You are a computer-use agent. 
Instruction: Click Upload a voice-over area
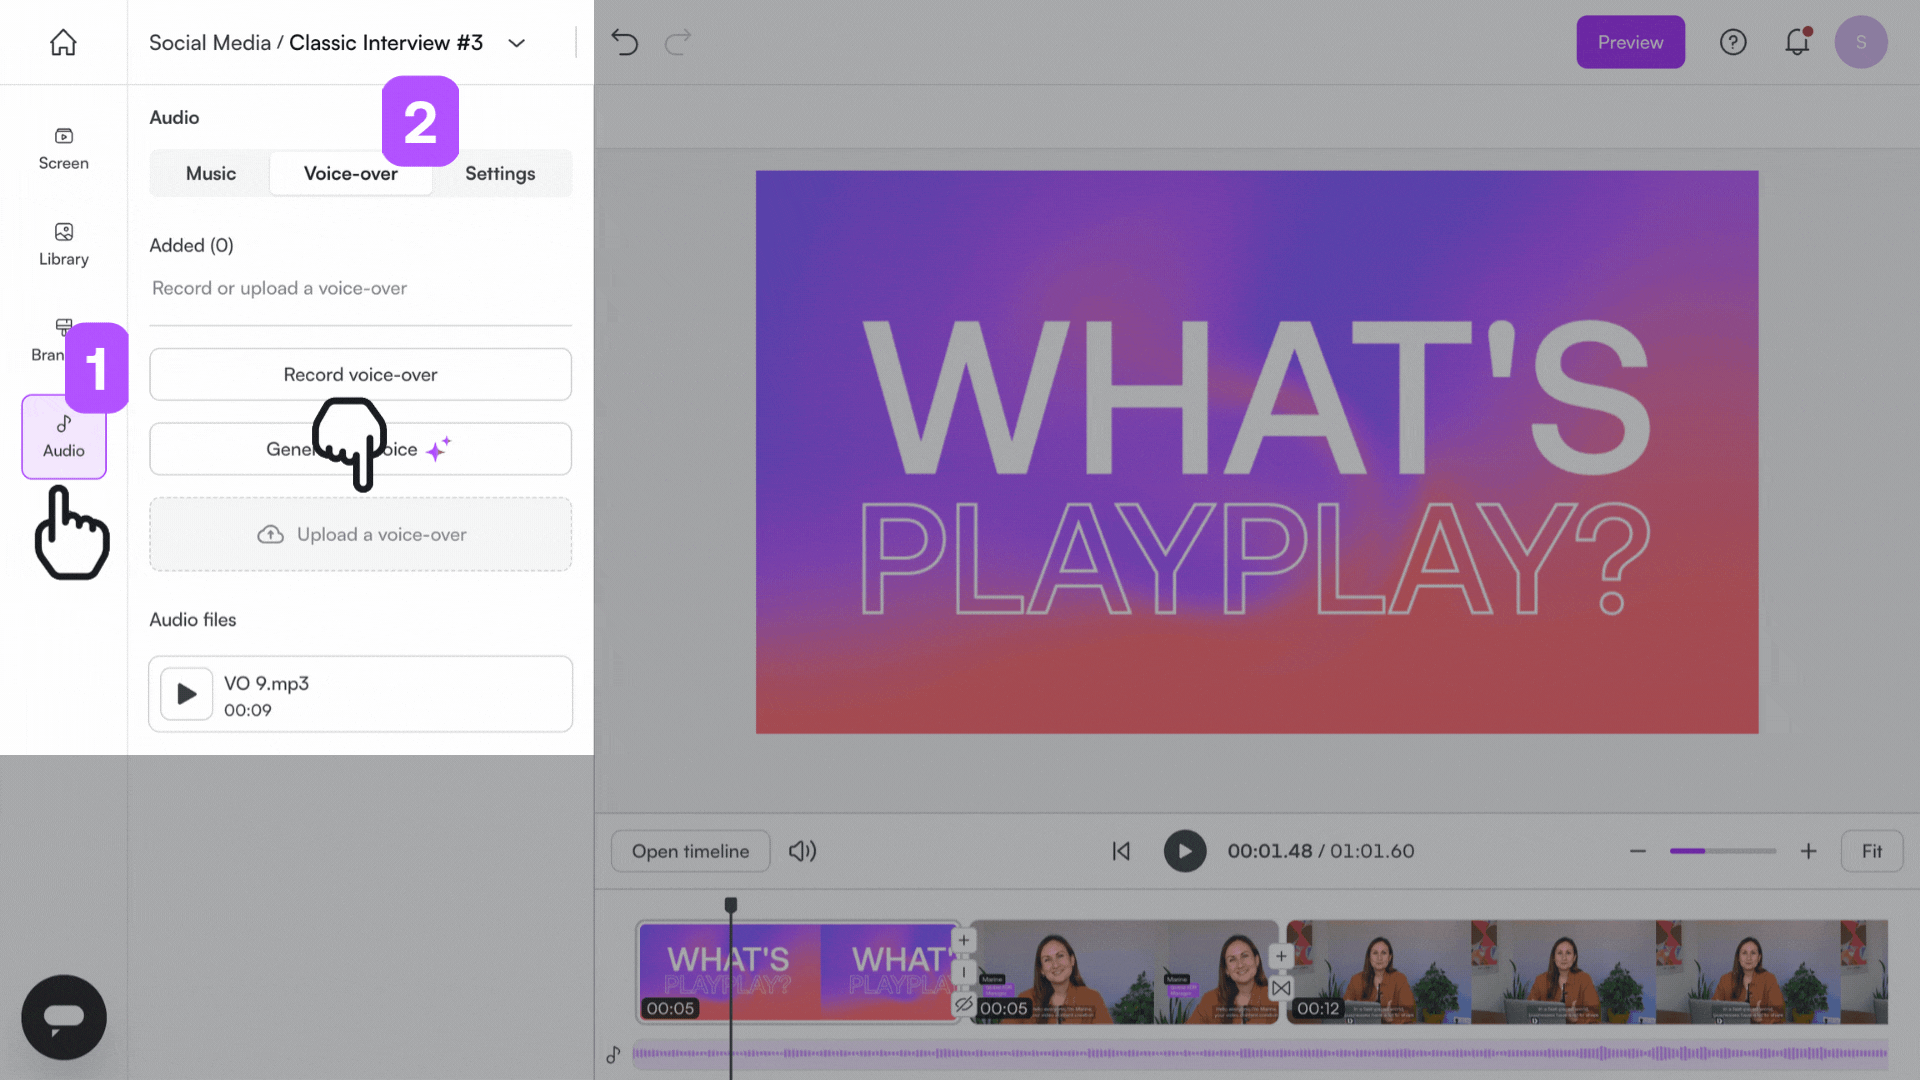[x=360, y=534]
